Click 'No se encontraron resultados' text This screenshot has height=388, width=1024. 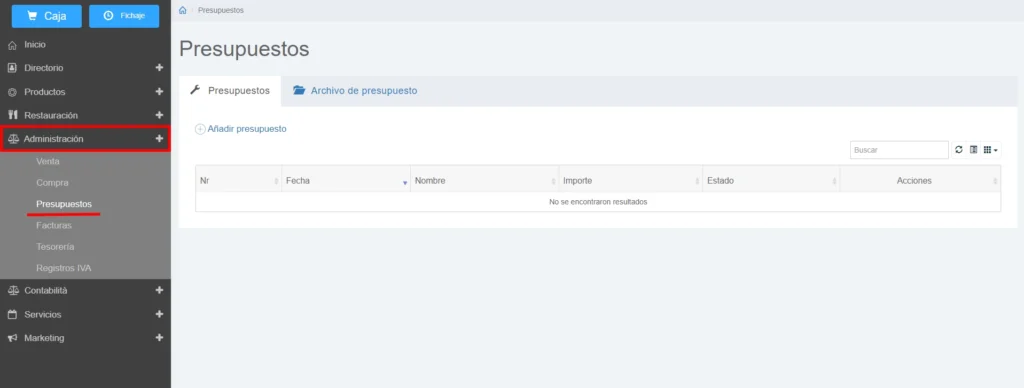pyautogui.click(x=598, y=202)
